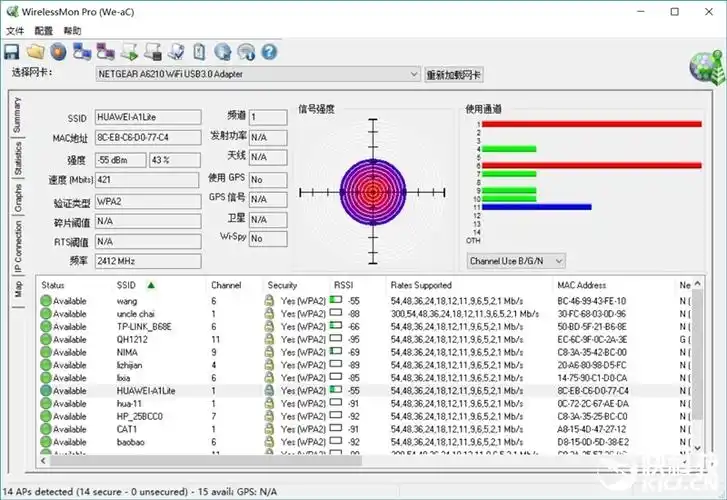The image size is (727, 500).
Task: Click the blue channel 11 usage bar
Action: [537, 207]
